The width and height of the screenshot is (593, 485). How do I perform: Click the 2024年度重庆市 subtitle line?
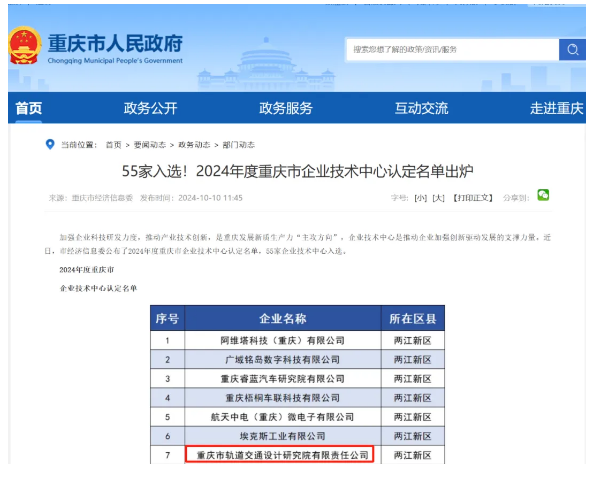click(87, 270)
